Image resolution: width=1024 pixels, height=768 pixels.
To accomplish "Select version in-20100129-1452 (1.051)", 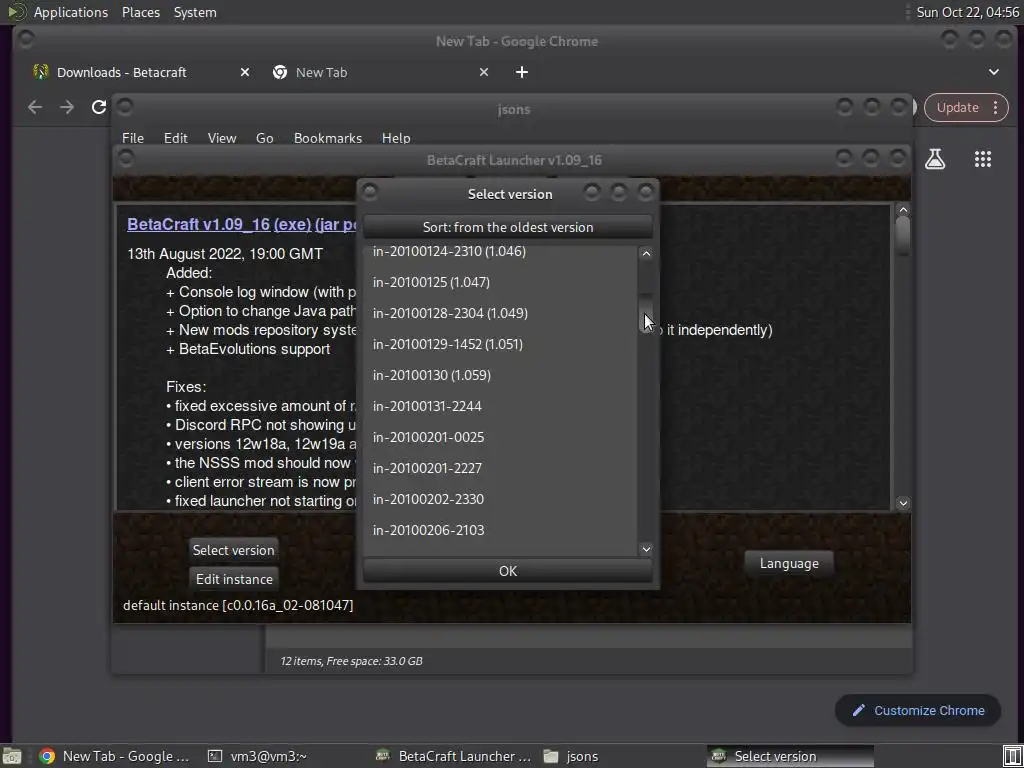I will (x=500, y=344).
